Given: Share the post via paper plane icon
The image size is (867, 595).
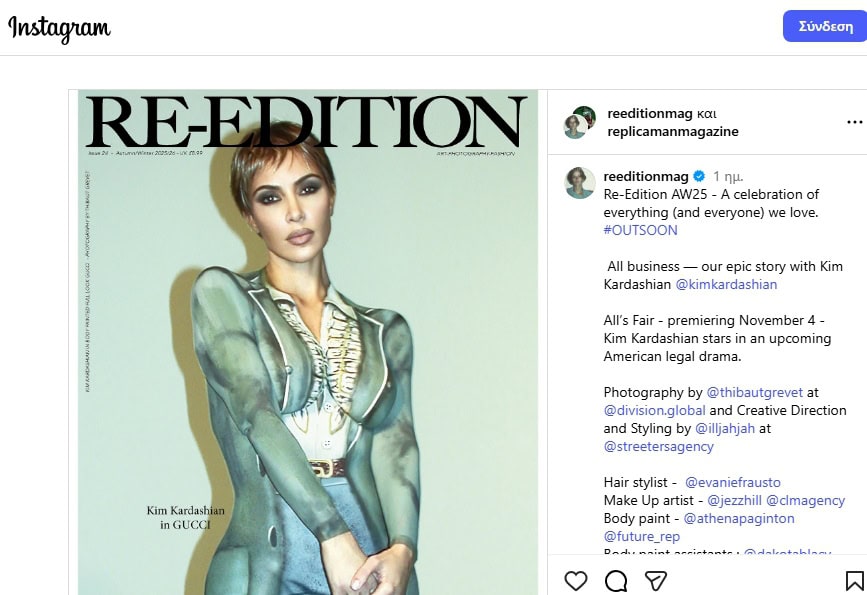Looking at the screenshot, I should click(656, 580).
